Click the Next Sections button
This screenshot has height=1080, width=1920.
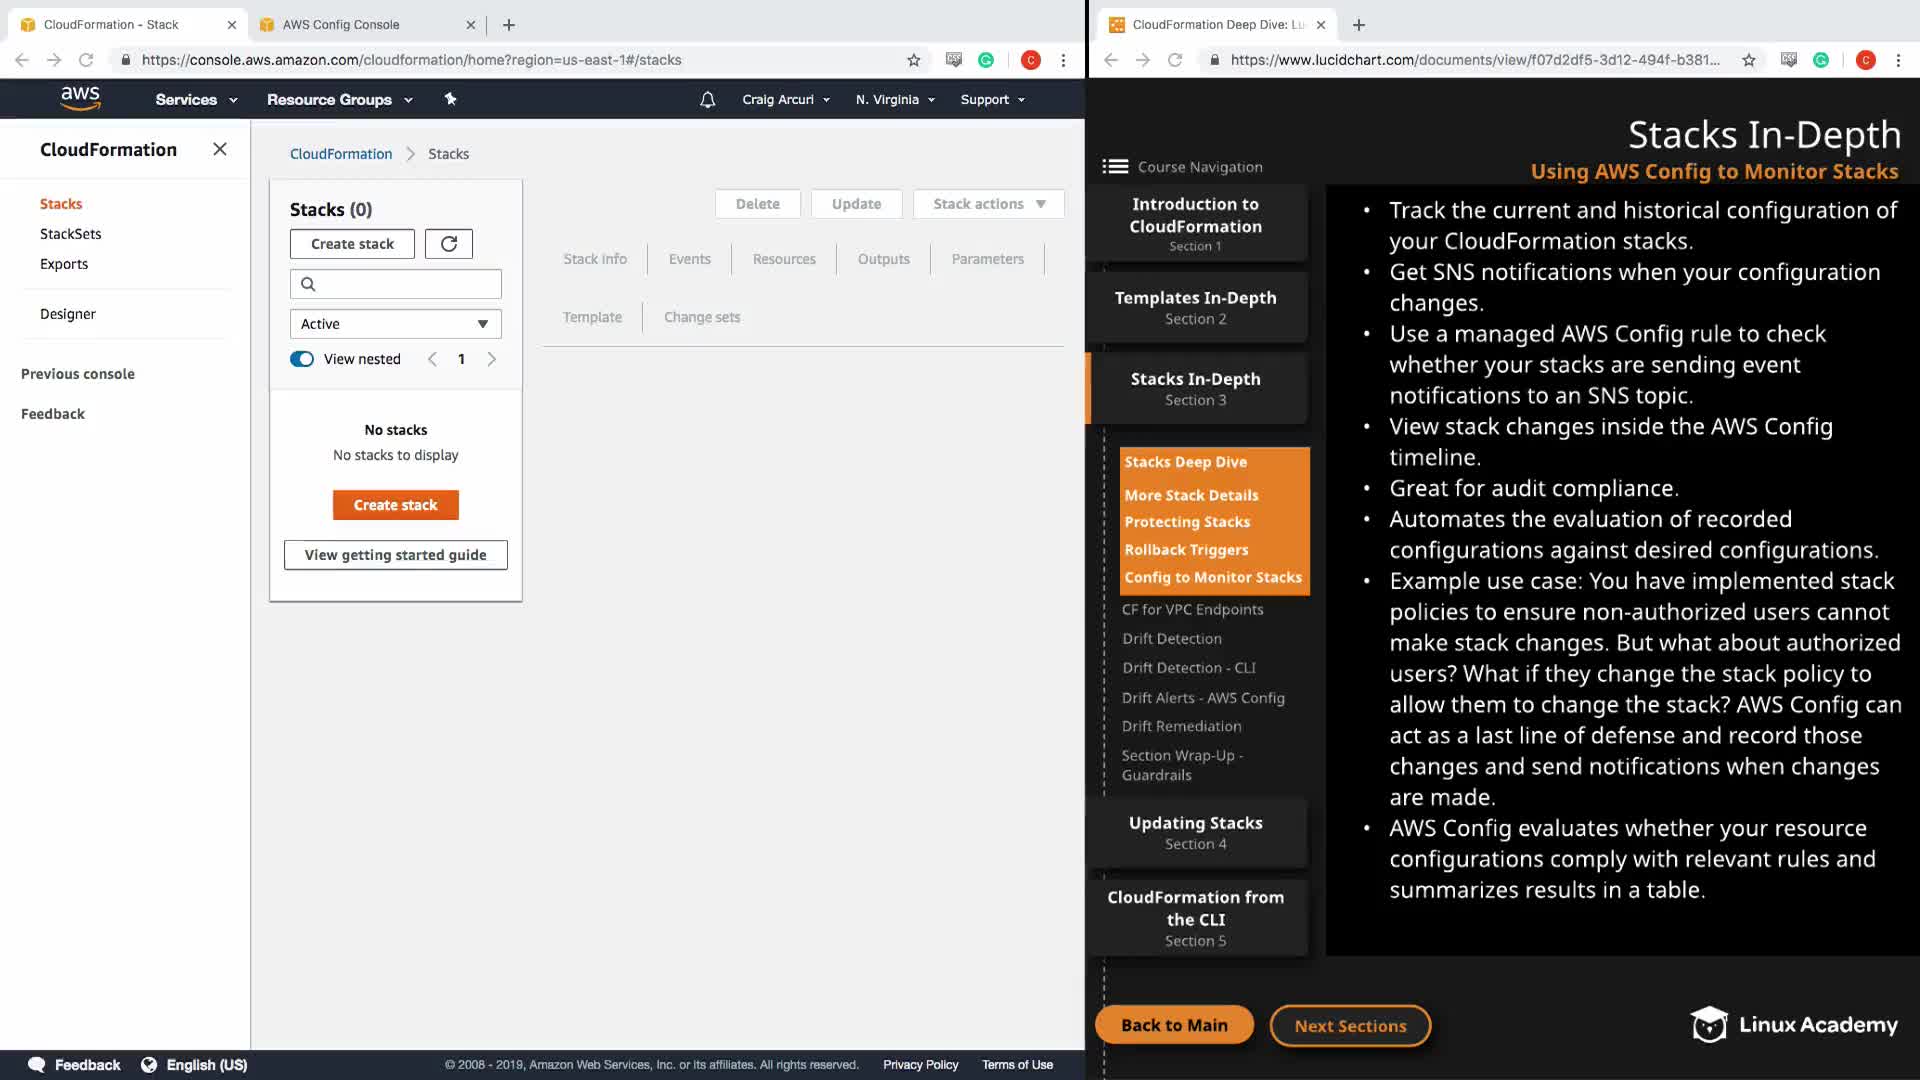click(x=1350, y=1026)
